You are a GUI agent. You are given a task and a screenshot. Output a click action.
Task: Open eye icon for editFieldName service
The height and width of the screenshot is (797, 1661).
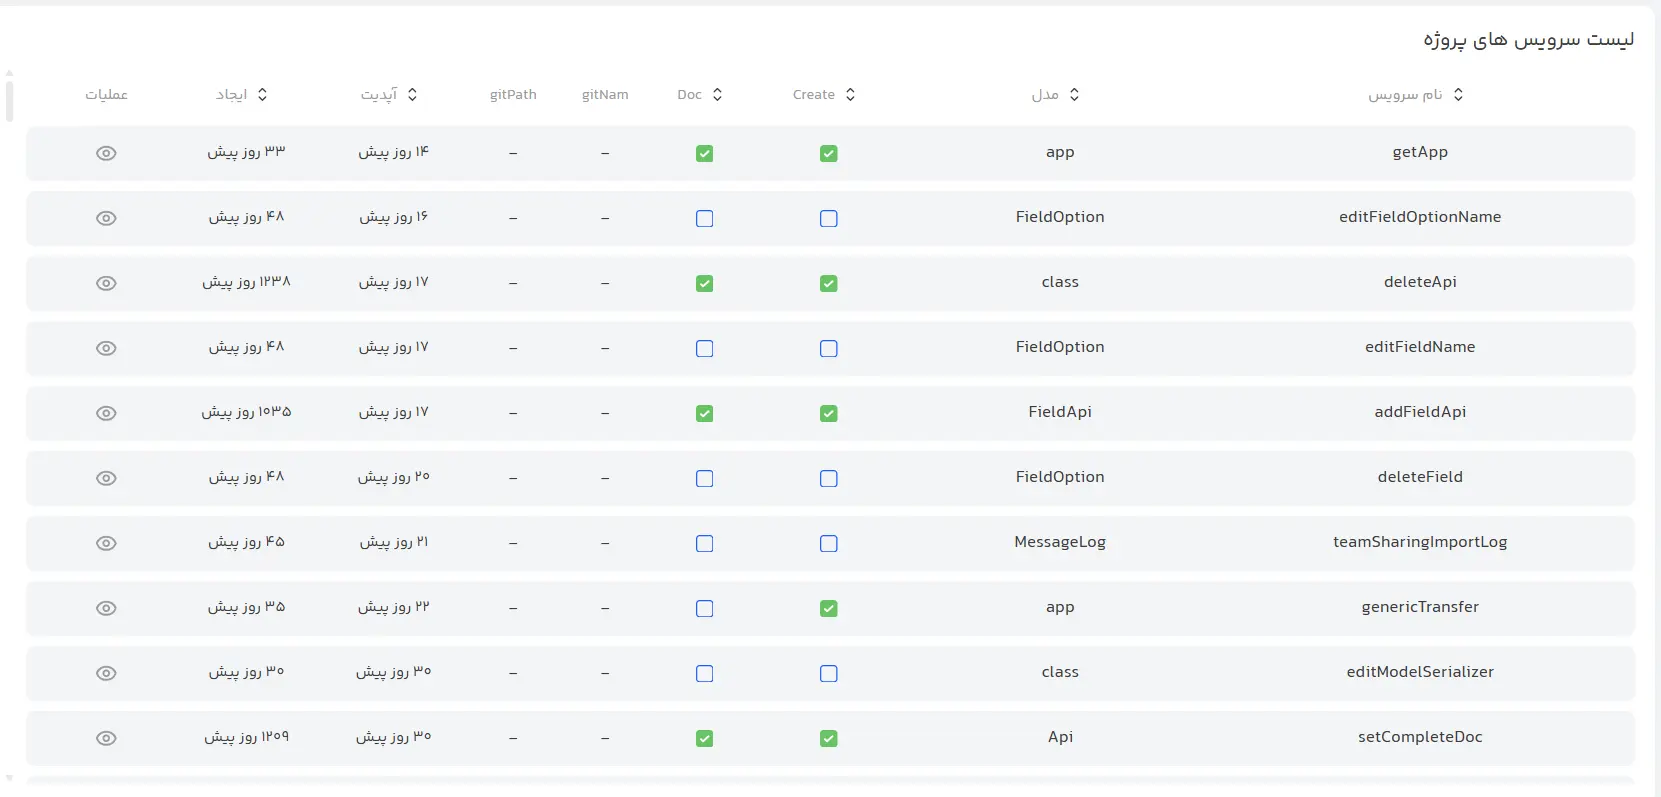[106, 348]
